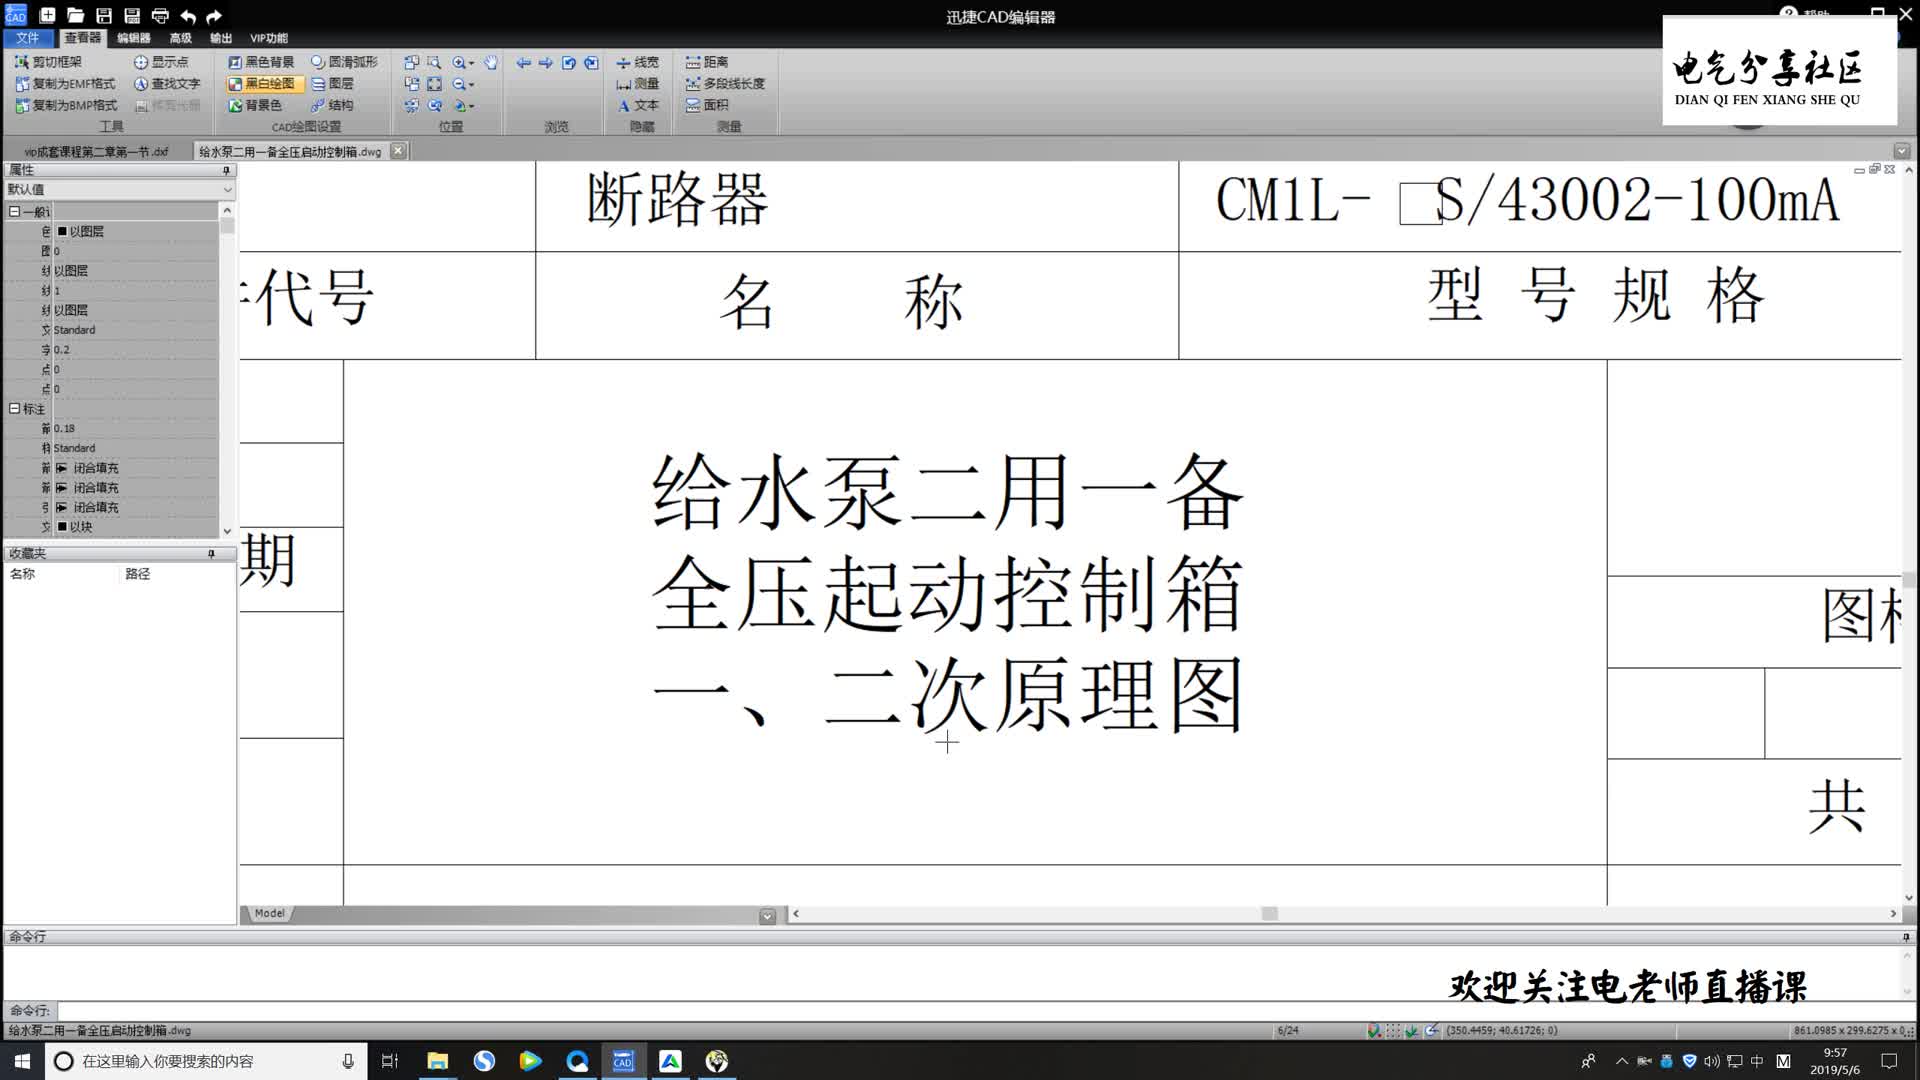
Task: Select the 多段线长度 polyline length tool
Action: click(x=726, y=84)
